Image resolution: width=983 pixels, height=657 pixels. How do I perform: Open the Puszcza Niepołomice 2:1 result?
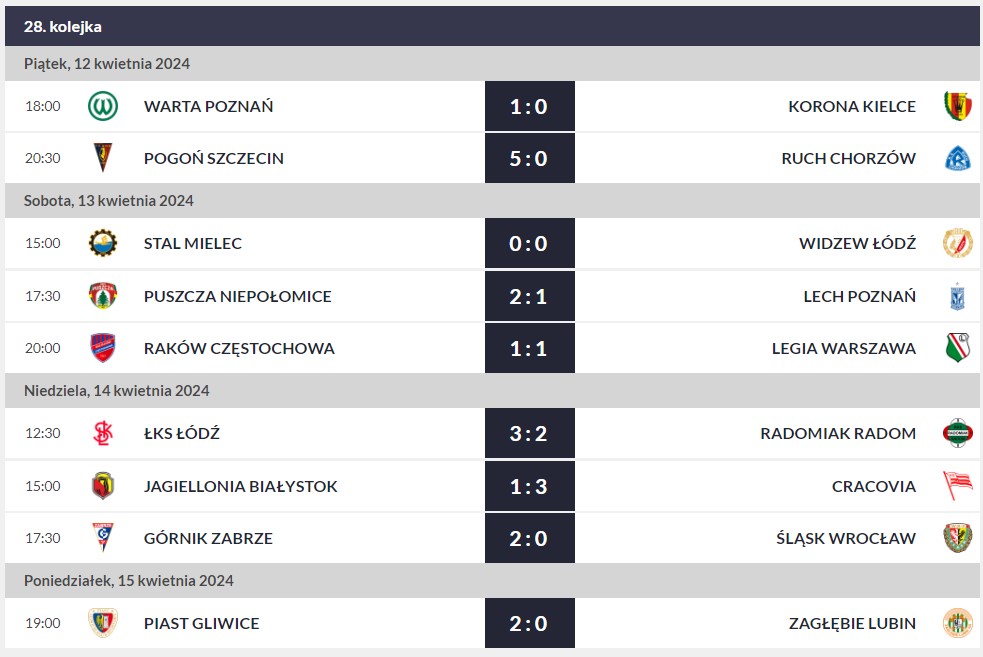[x=529, y=296]
